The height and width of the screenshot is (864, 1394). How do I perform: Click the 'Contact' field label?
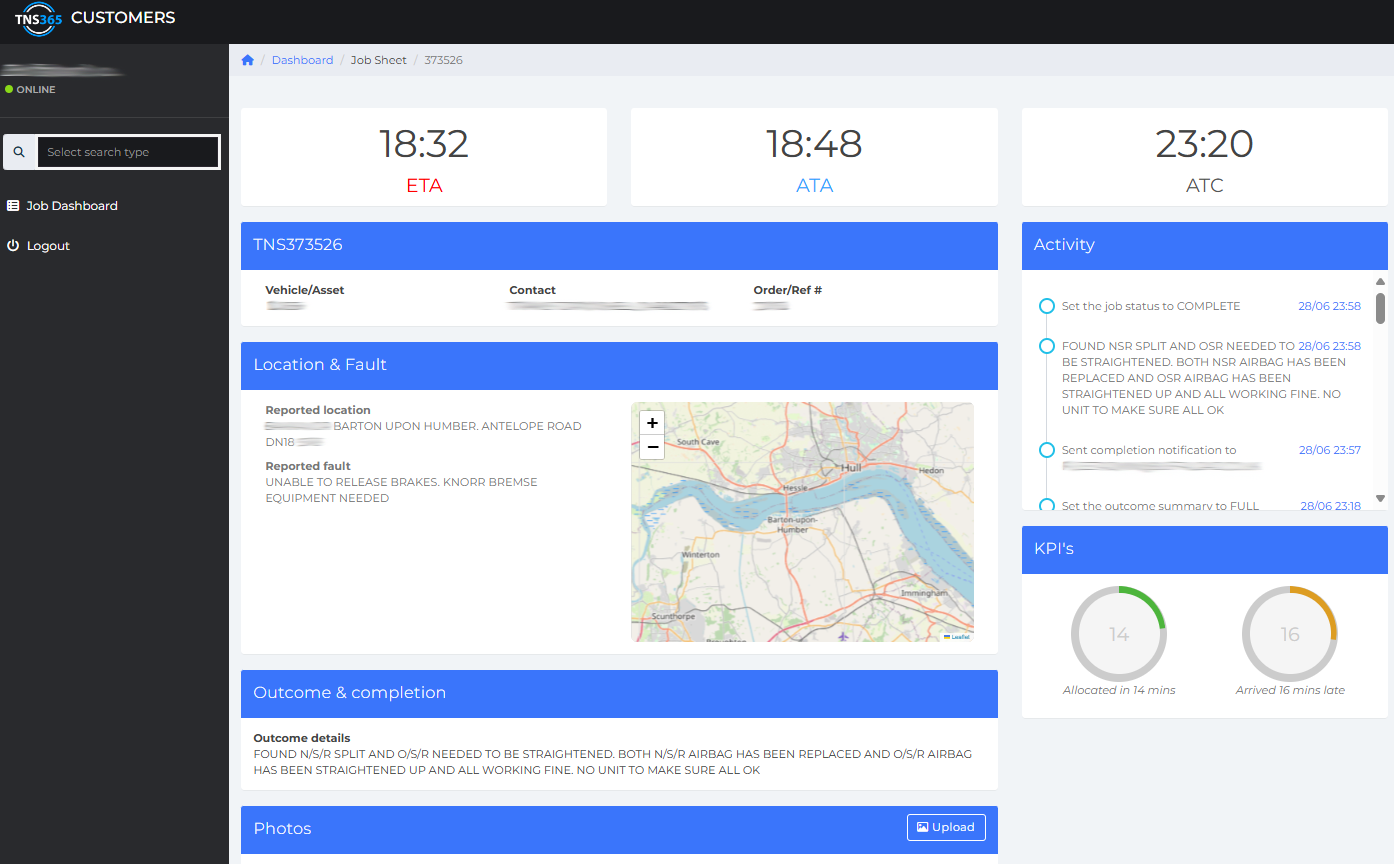[x=532, y=290]
